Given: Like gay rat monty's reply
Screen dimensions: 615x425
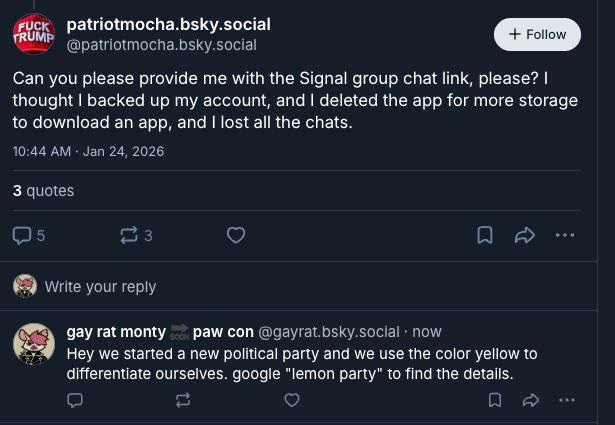Looking at the screenshot, I should point(292,400).
